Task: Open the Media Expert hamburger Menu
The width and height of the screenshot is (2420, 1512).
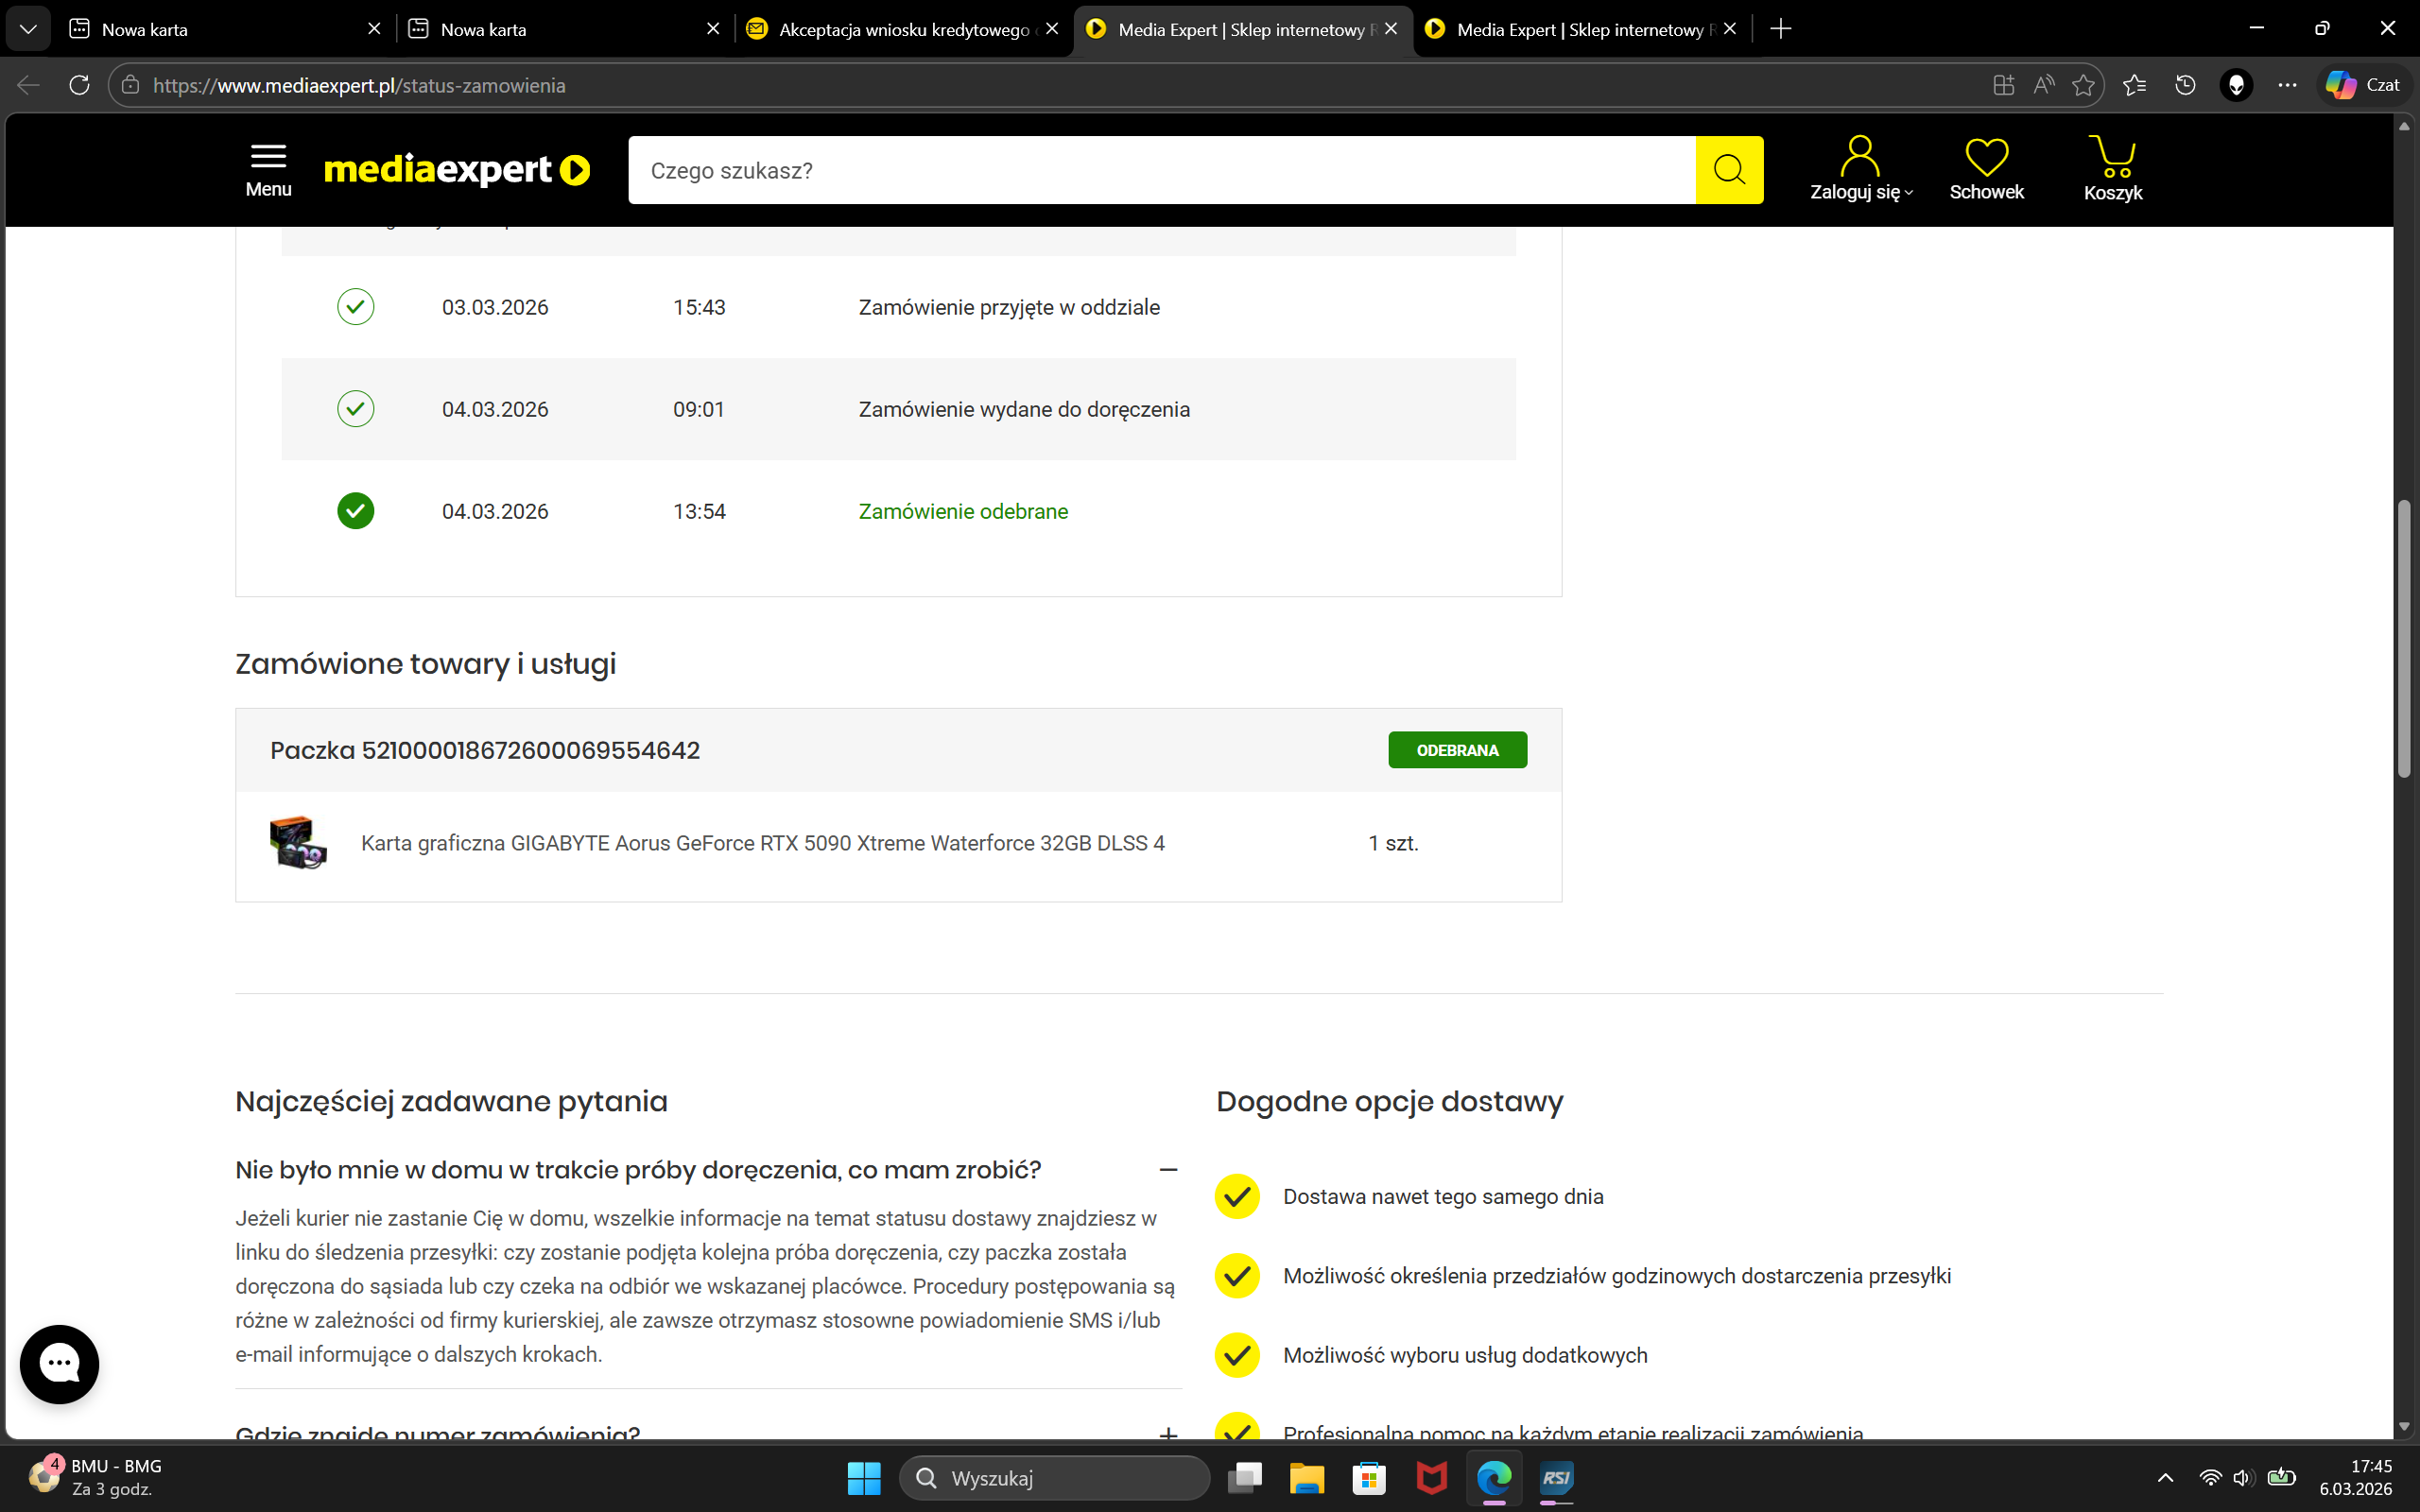Action: pos(268,169)
